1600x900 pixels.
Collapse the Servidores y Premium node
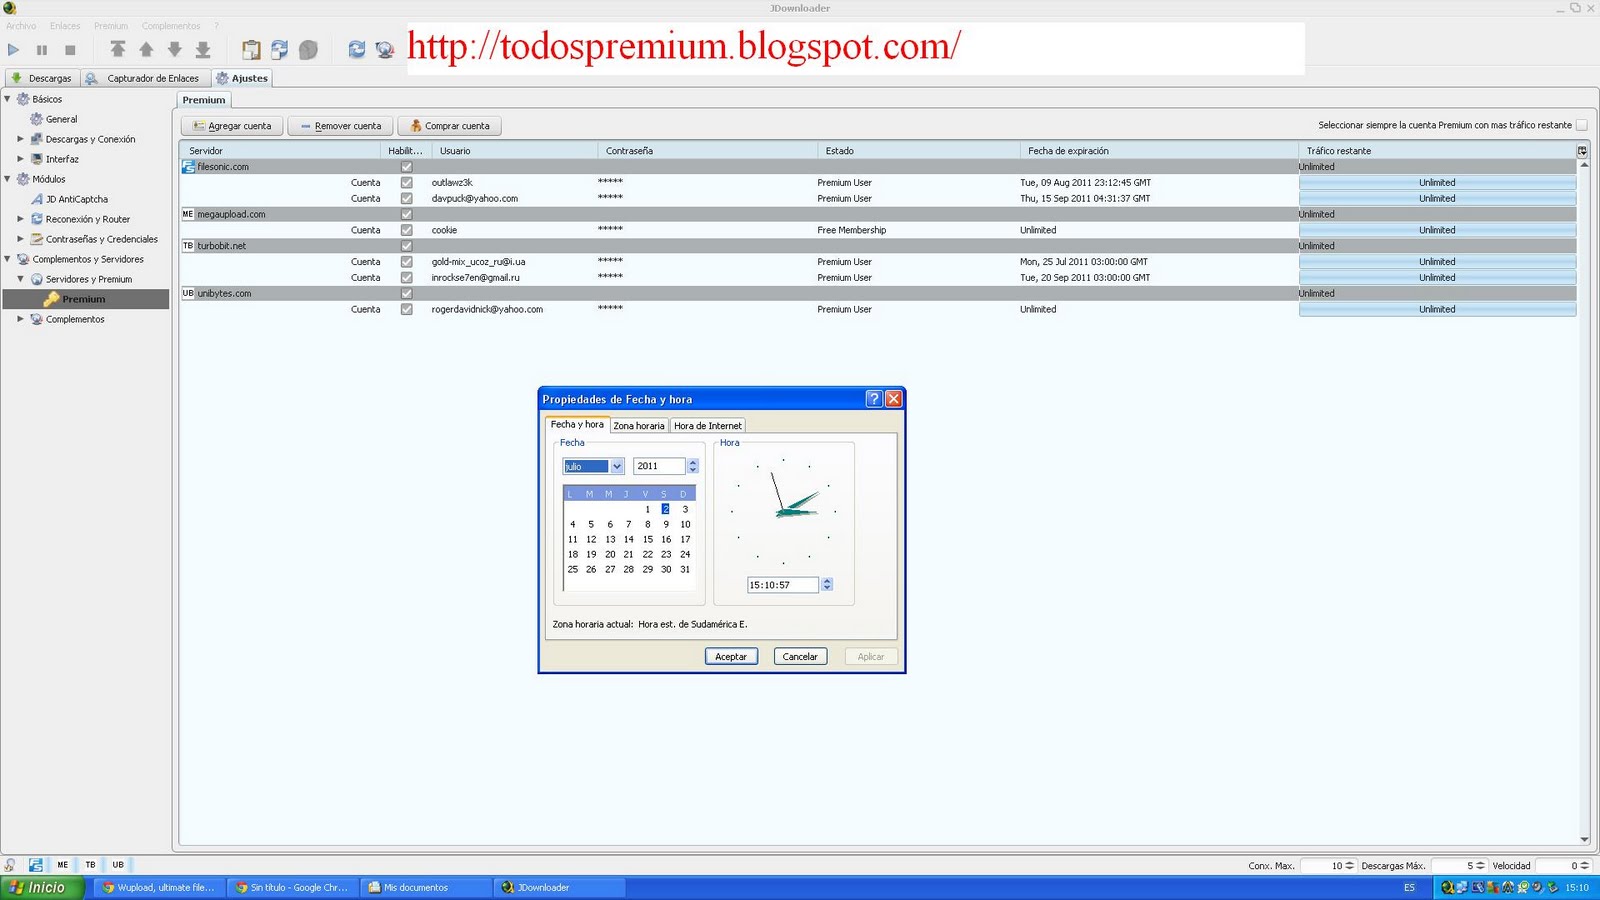coord(20,279)
